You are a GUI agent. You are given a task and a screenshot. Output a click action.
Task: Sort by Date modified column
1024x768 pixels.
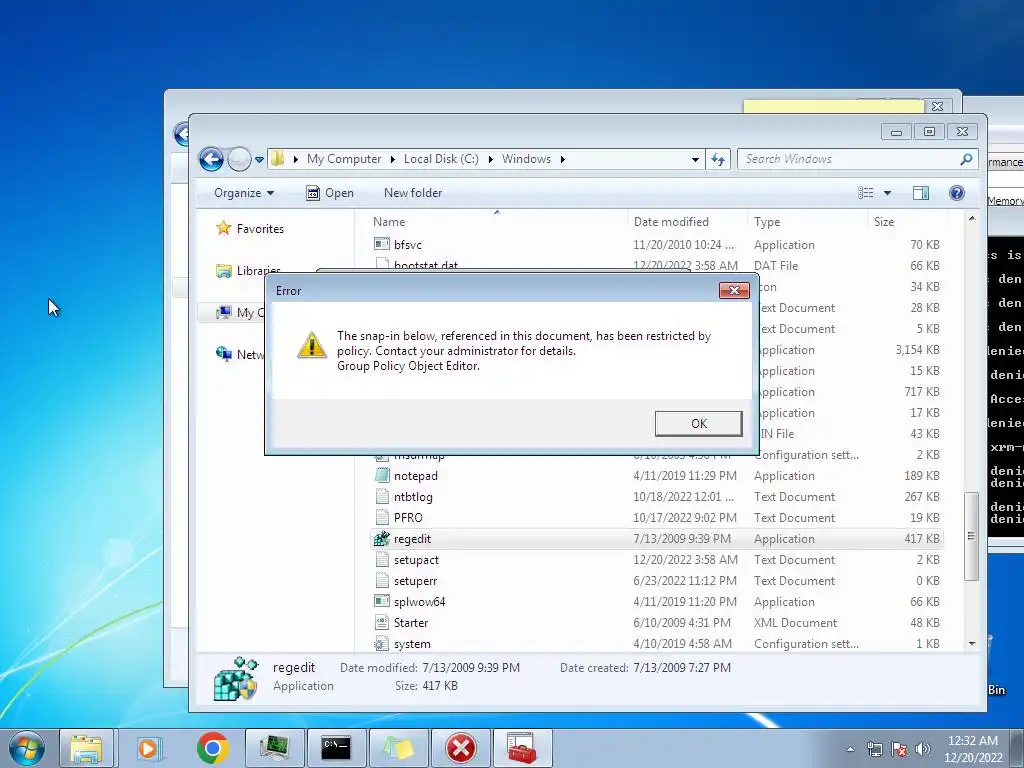pyautogui.click(x=671, y=221)
